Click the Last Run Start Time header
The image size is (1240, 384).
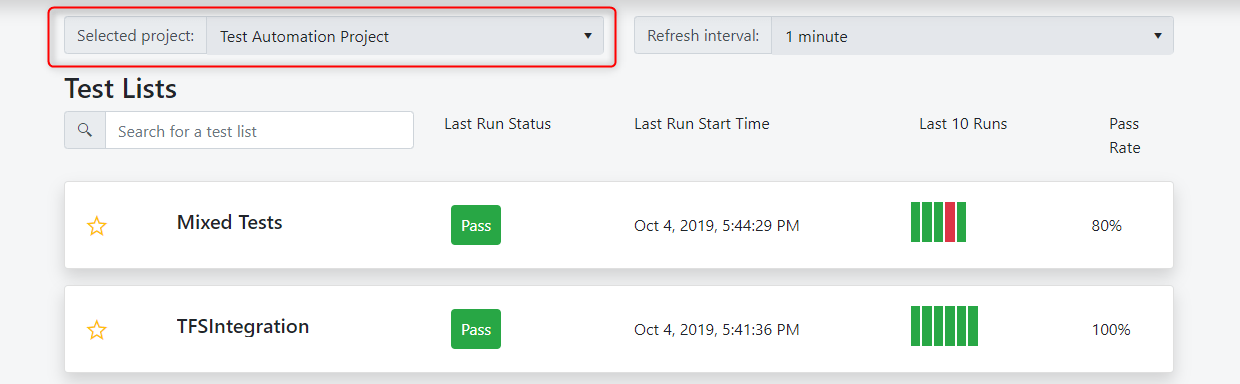coord(702,124)
